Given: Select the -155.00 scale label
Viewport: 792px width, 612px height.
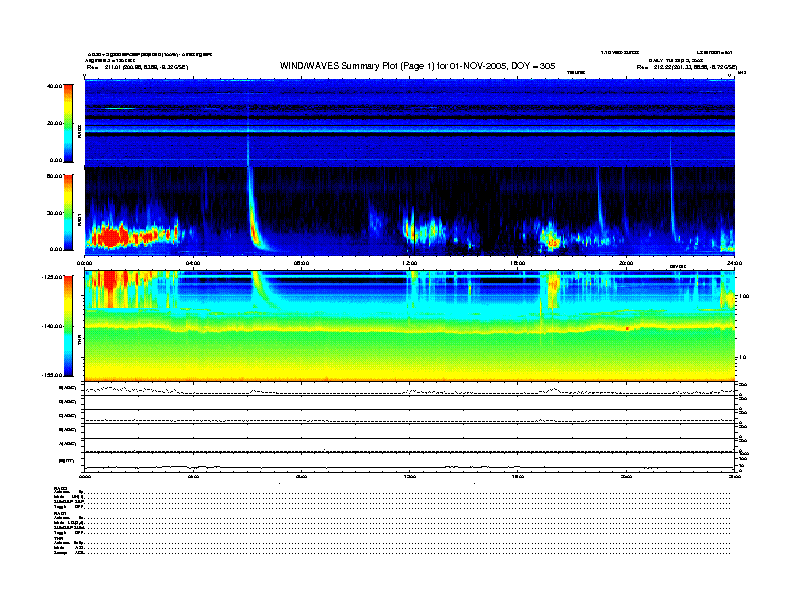Looking at the screenshot, I should pos(53,375).
